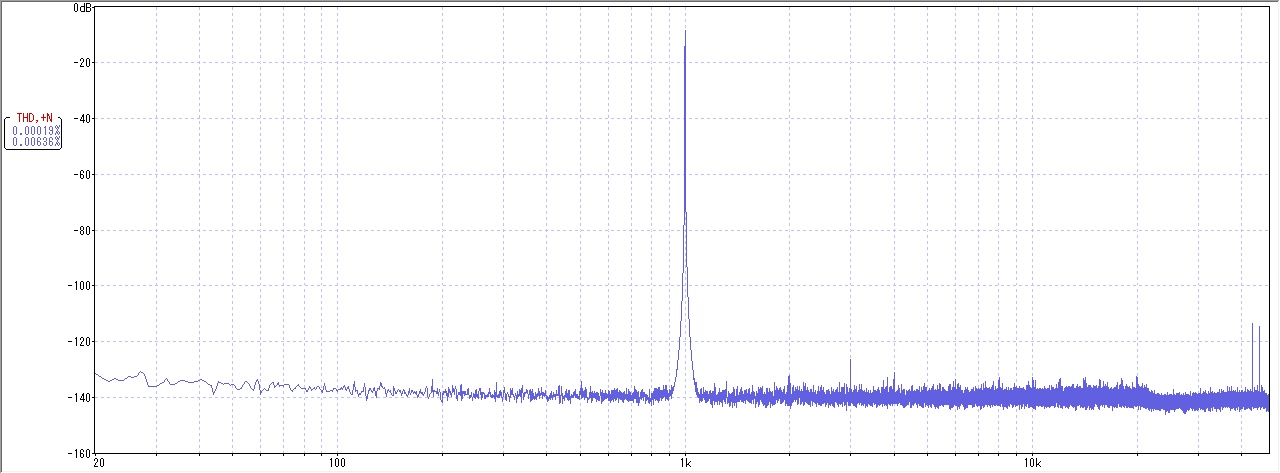Click the -80 dB axis label
This screenshot has height=473, width=1280.
(x=82, y=231)
